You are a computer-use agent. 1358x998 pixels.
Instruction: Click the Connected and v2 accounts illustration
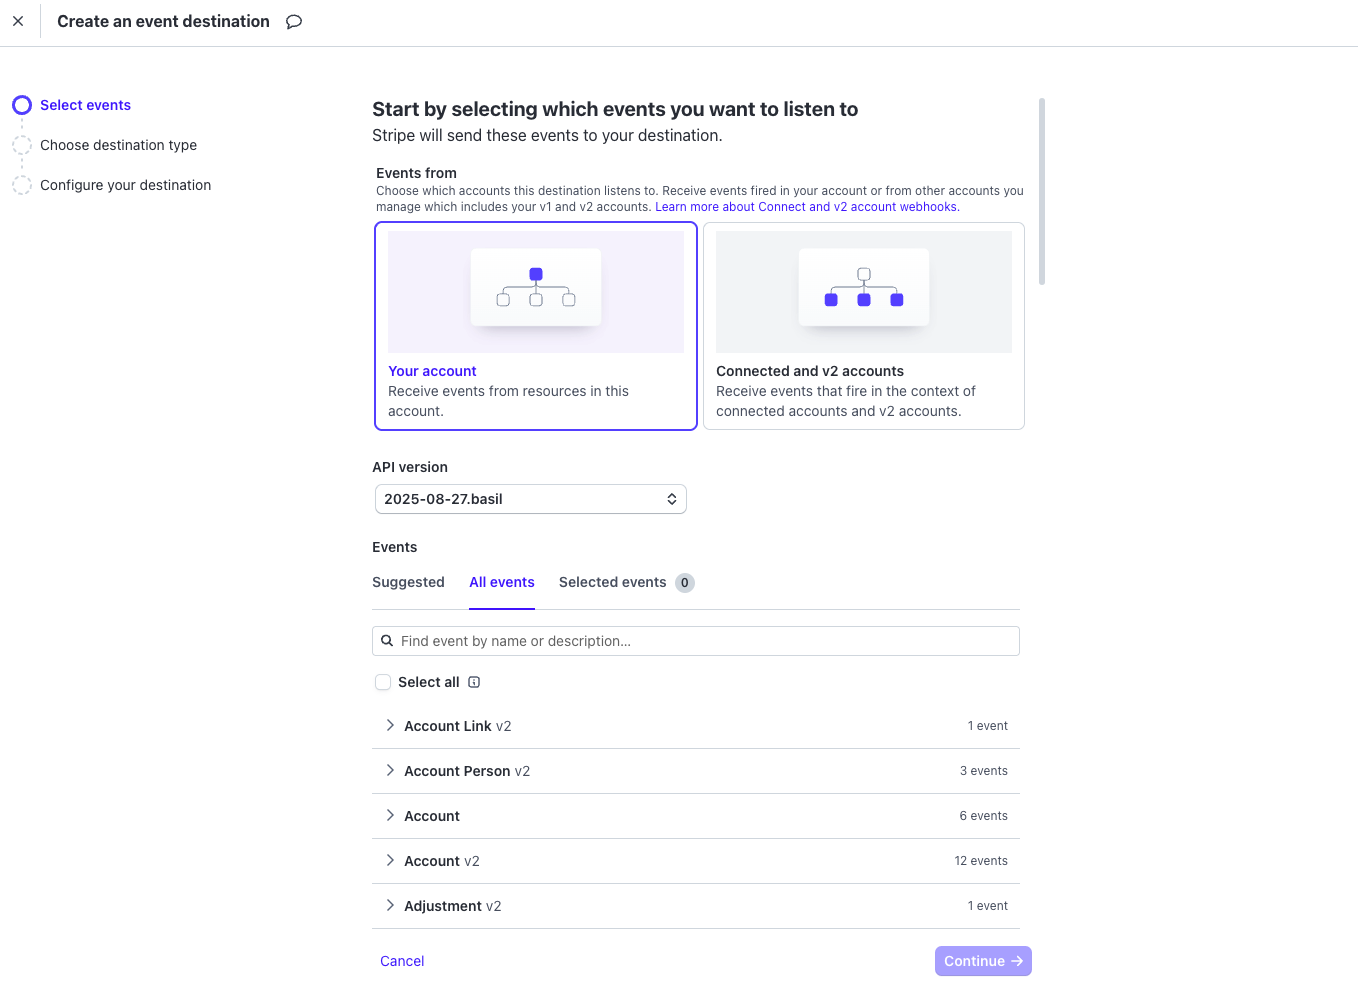coord(864,292)
